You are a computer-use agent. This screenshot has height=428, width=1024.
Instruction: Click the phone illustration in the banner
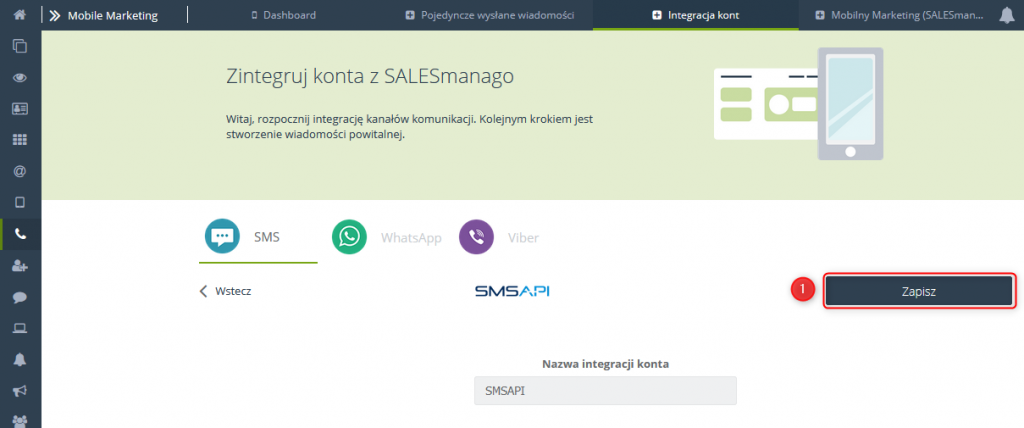pos(850,103)
